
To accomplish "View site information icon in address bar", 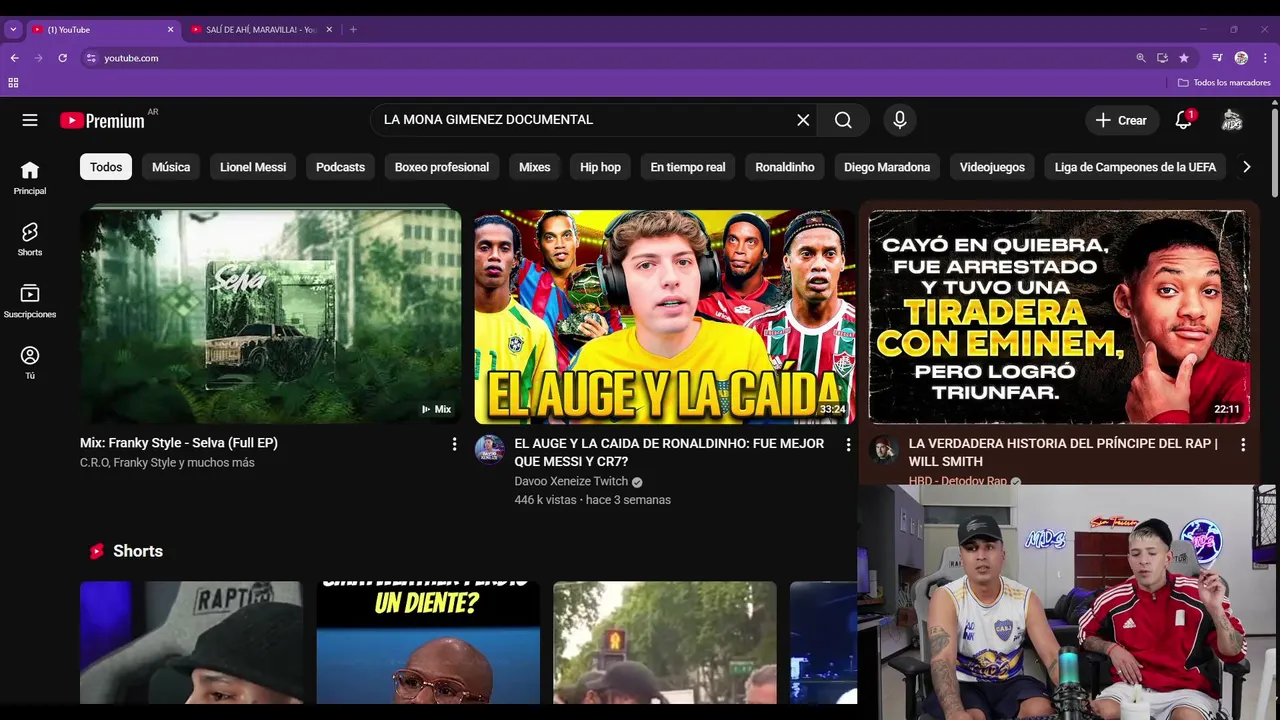I will [x=91, y=58].
